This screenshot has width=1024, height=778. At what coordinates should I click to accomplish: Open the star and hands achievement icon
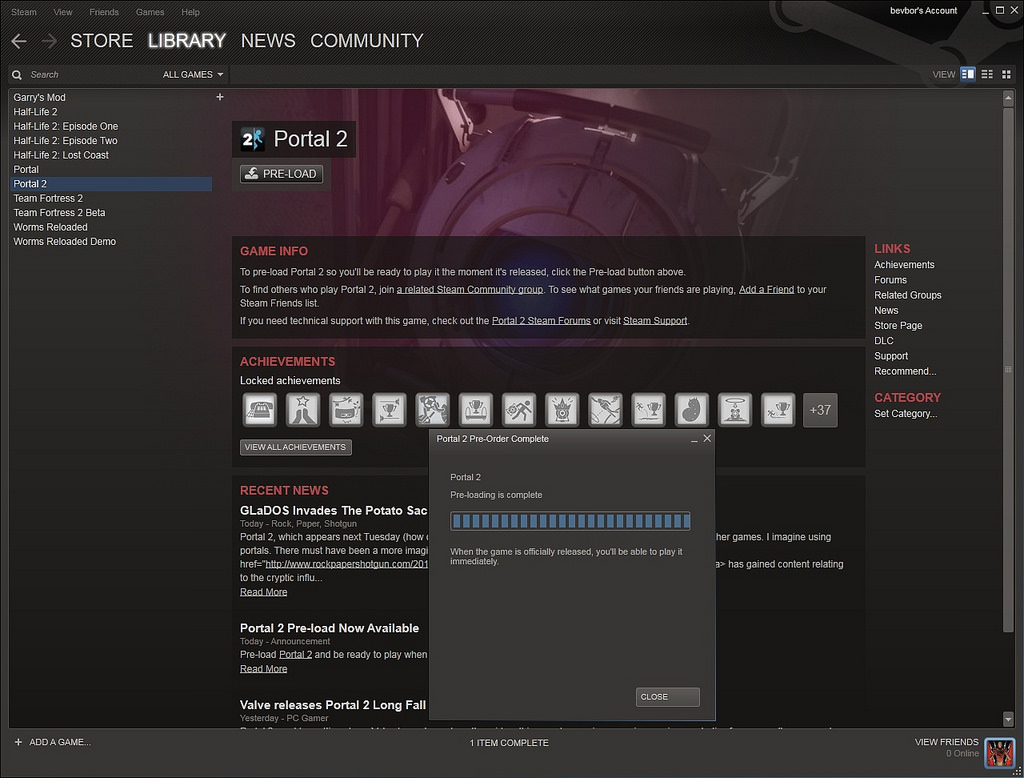[x=303, y=410]
